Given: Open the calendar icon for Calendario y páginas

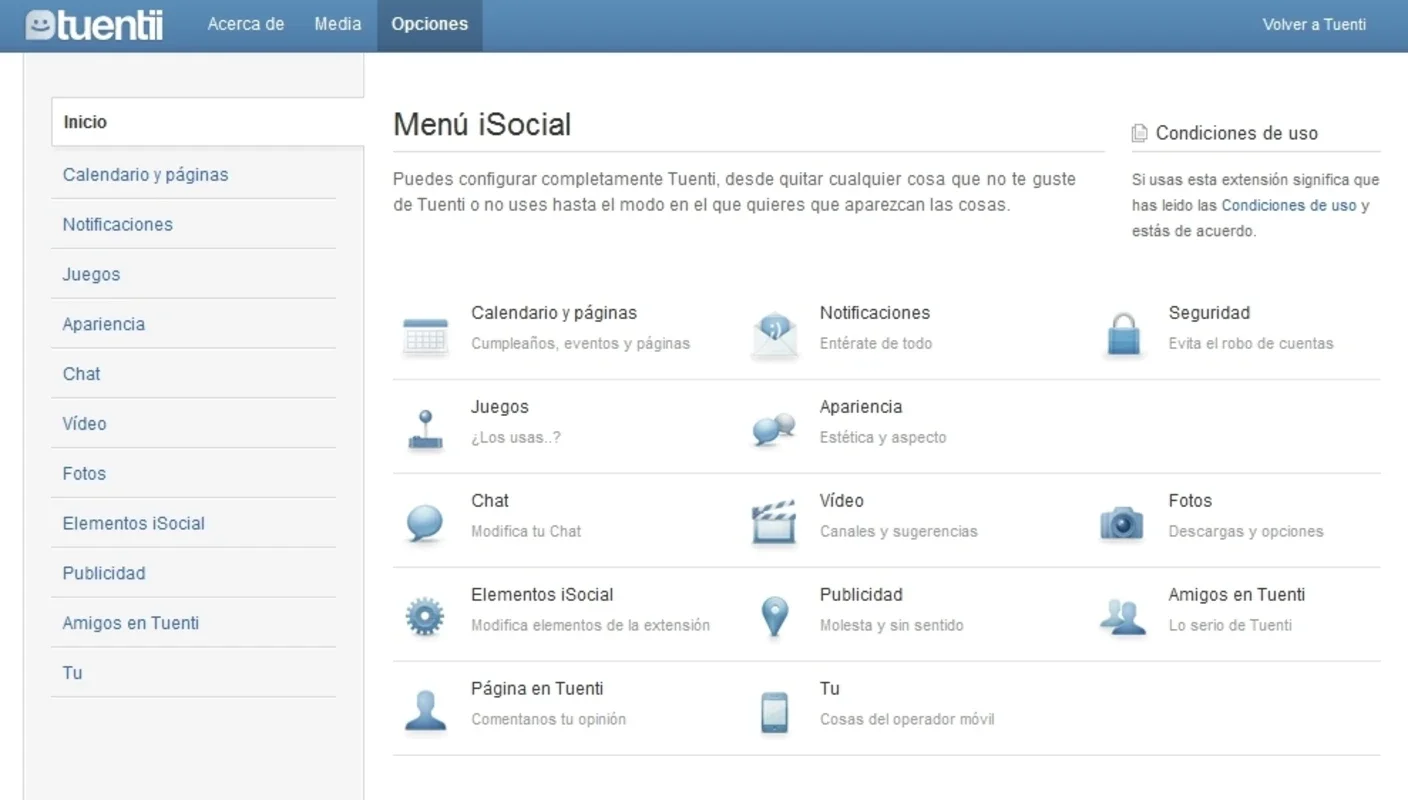Looking at the screenshot, I should [425, 337].
